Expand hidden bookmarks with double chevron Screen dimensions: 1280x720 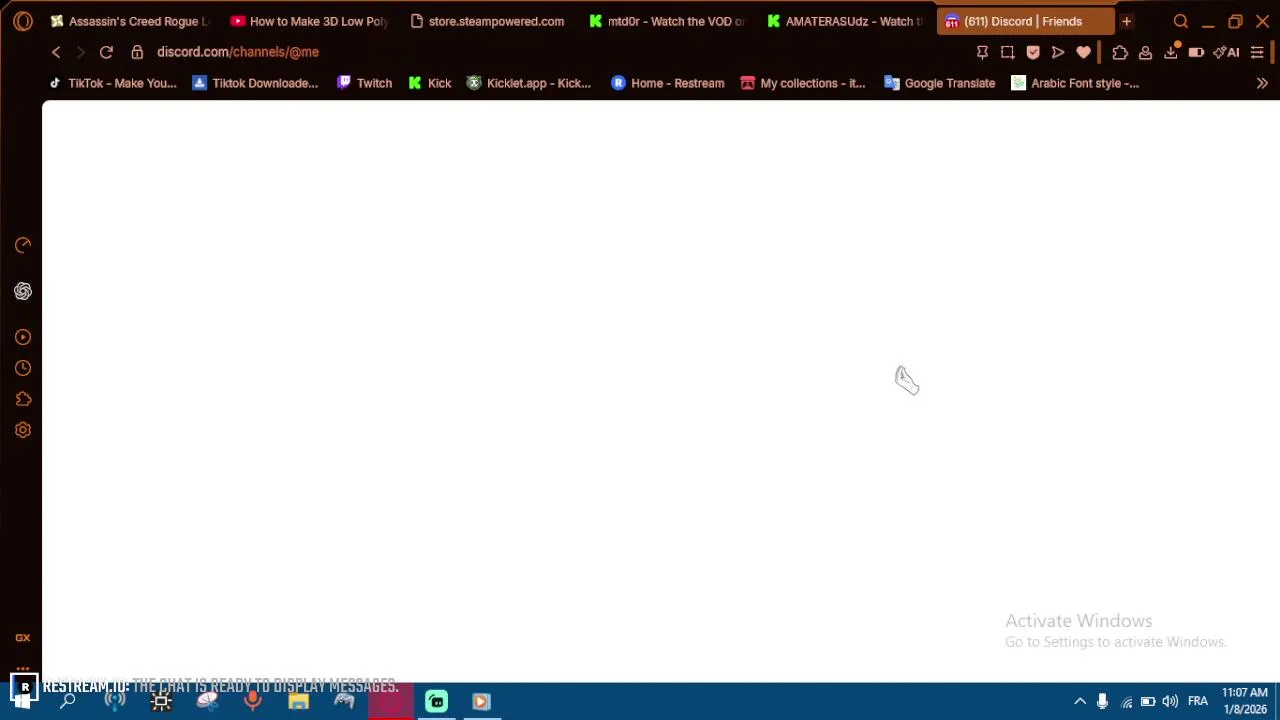click(x=1262, y=83)
